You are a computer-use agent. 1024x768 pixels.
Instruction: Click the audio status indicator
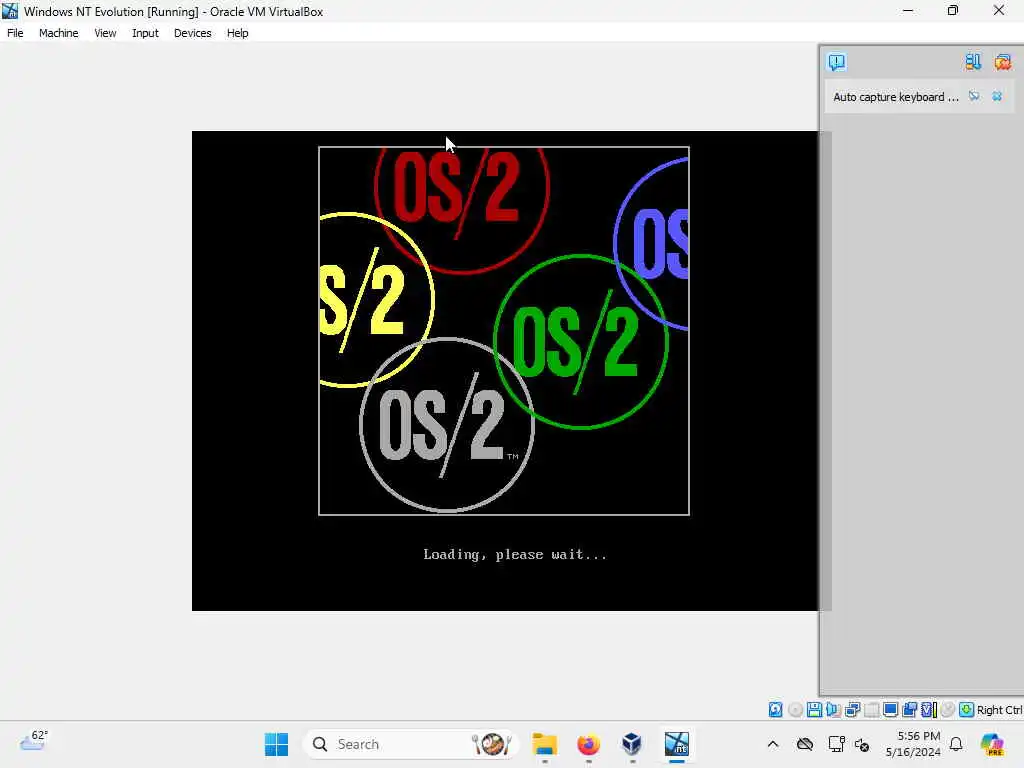(x=833, y=710)
